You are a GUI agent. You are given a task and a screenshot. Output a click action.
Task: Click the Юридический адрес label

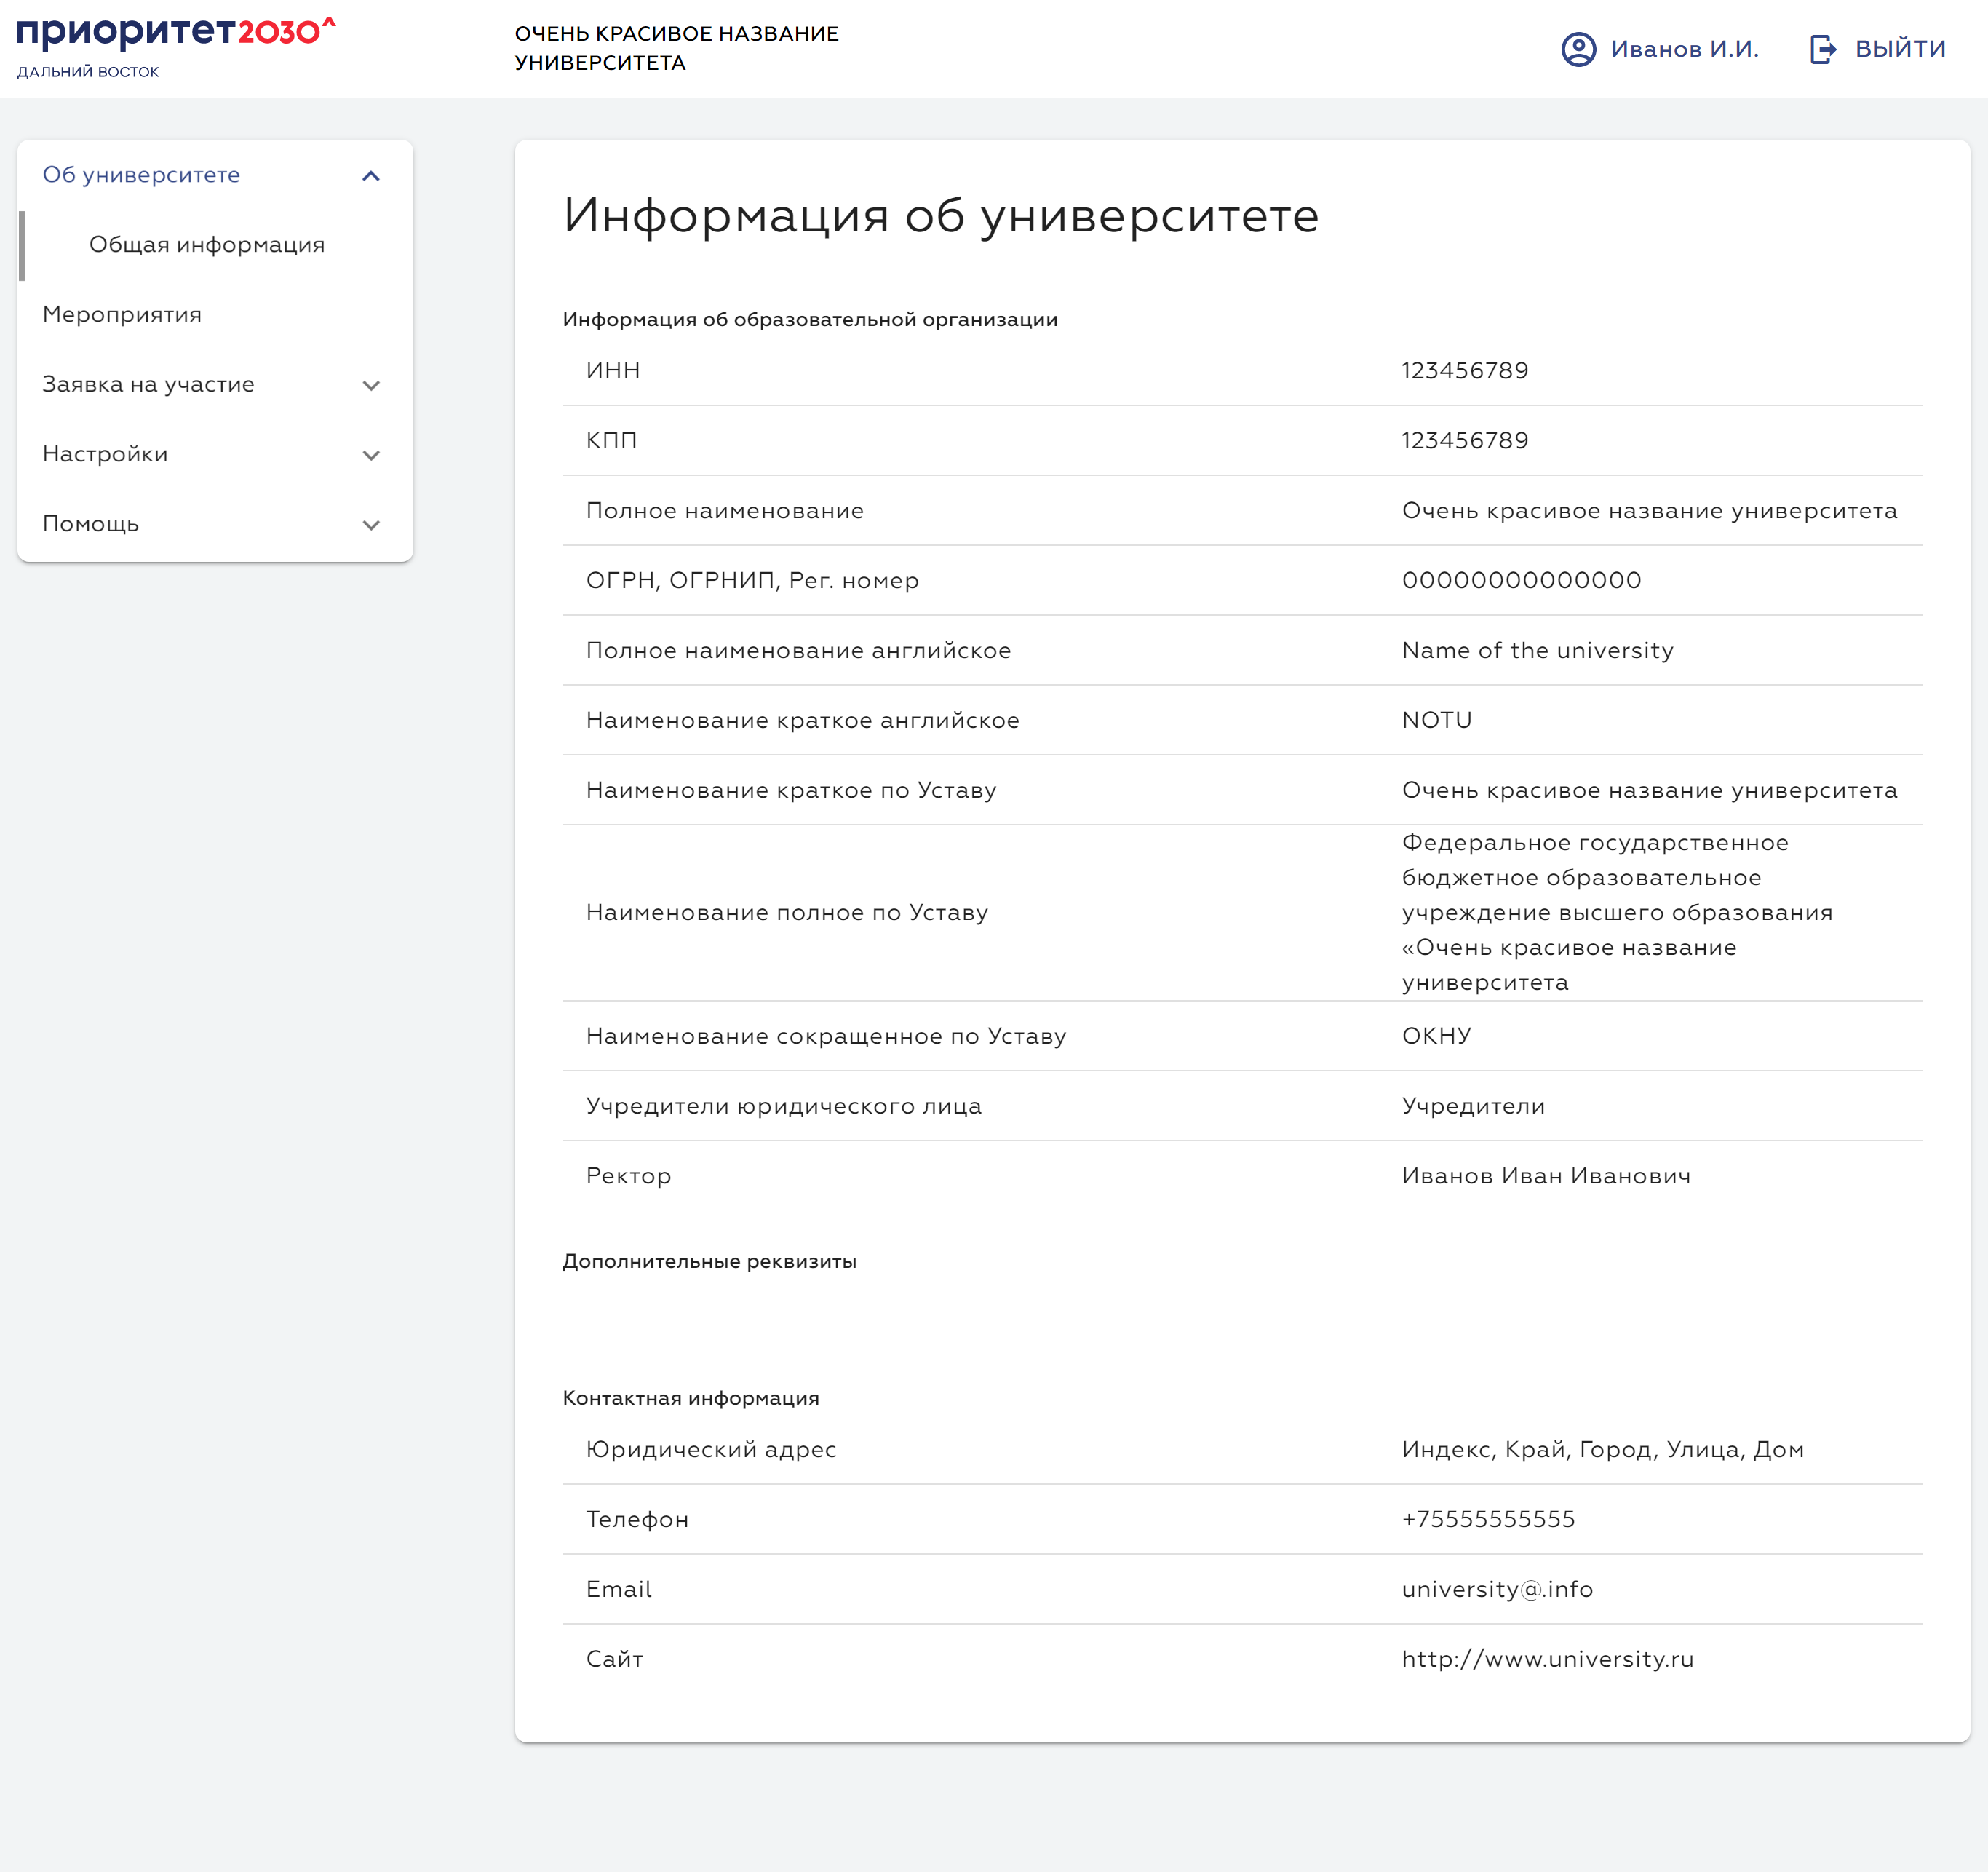(711, 1450)
